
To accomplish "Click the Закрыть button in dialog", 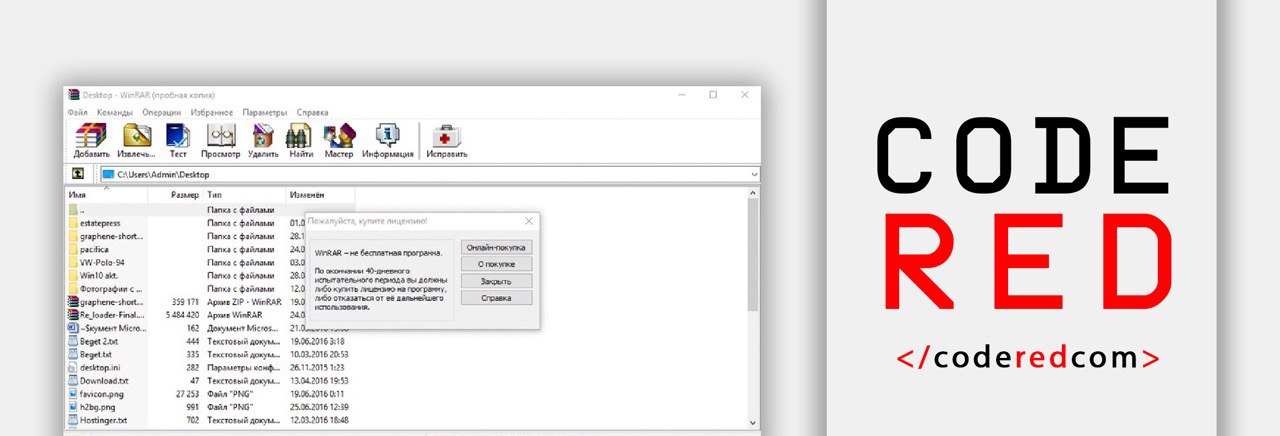I will pyautogui.click(x=497, y=281).
